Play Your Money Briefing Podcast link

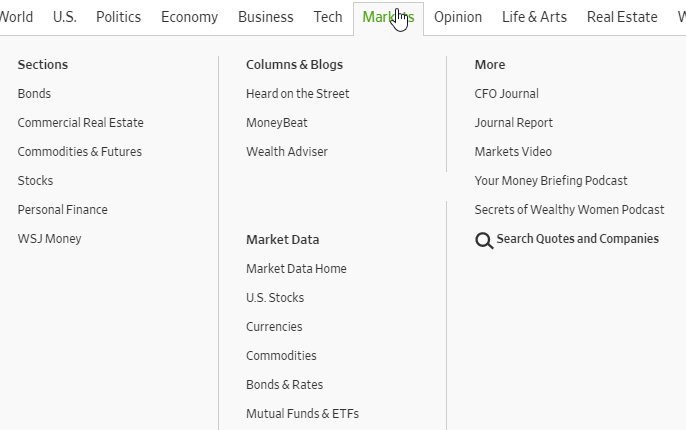[x=551, y=181]
